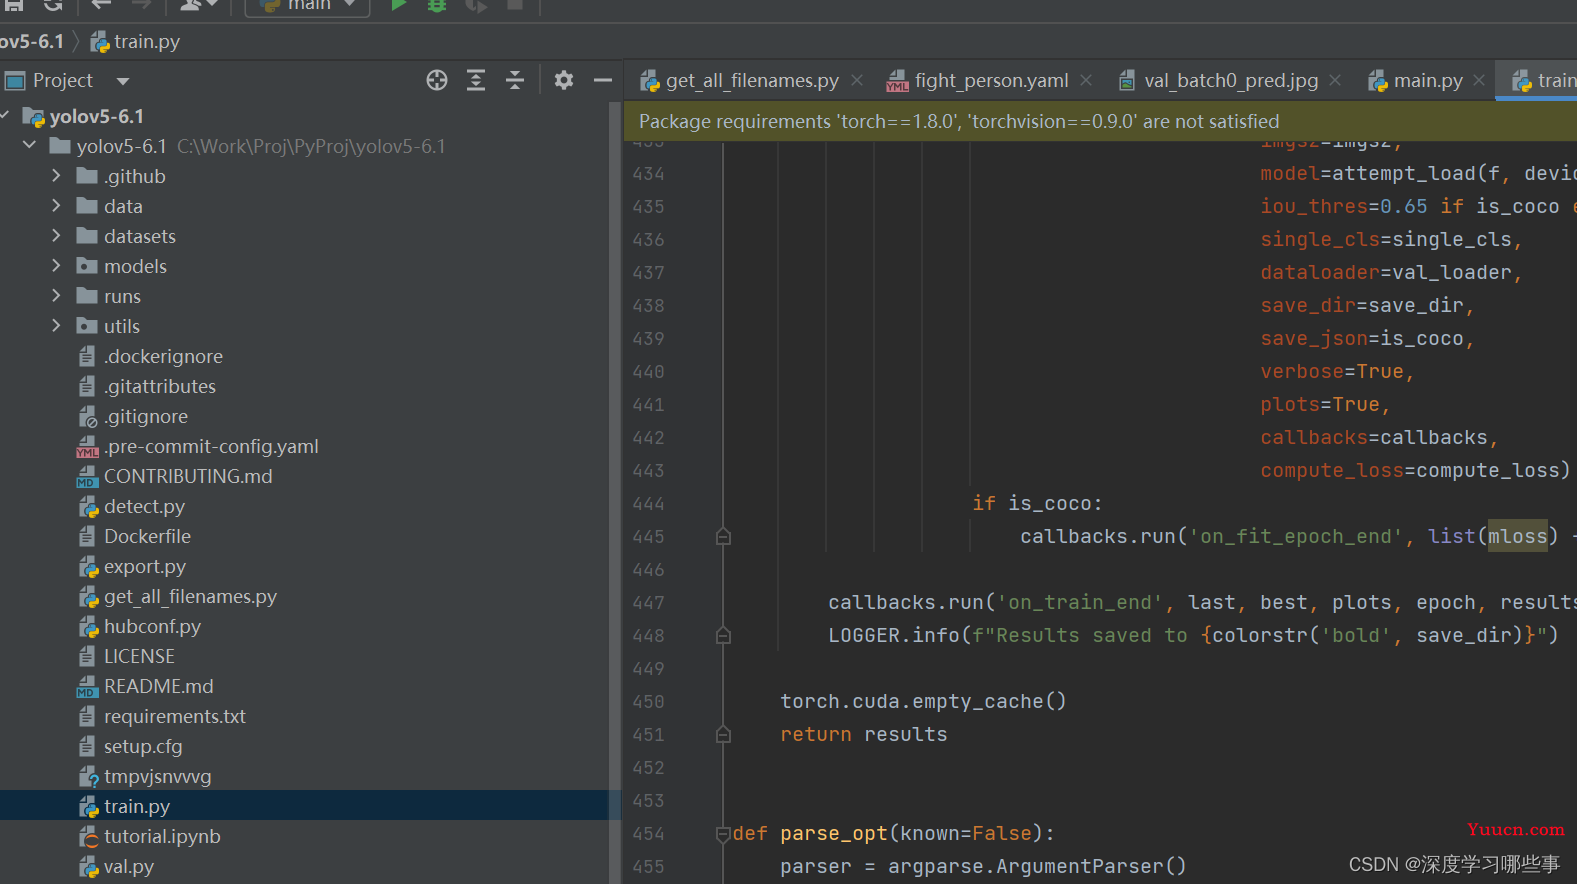The width and height of the screenshot is (1577, 884).
Task: Expand the utils folder
Action: [56, 325]
